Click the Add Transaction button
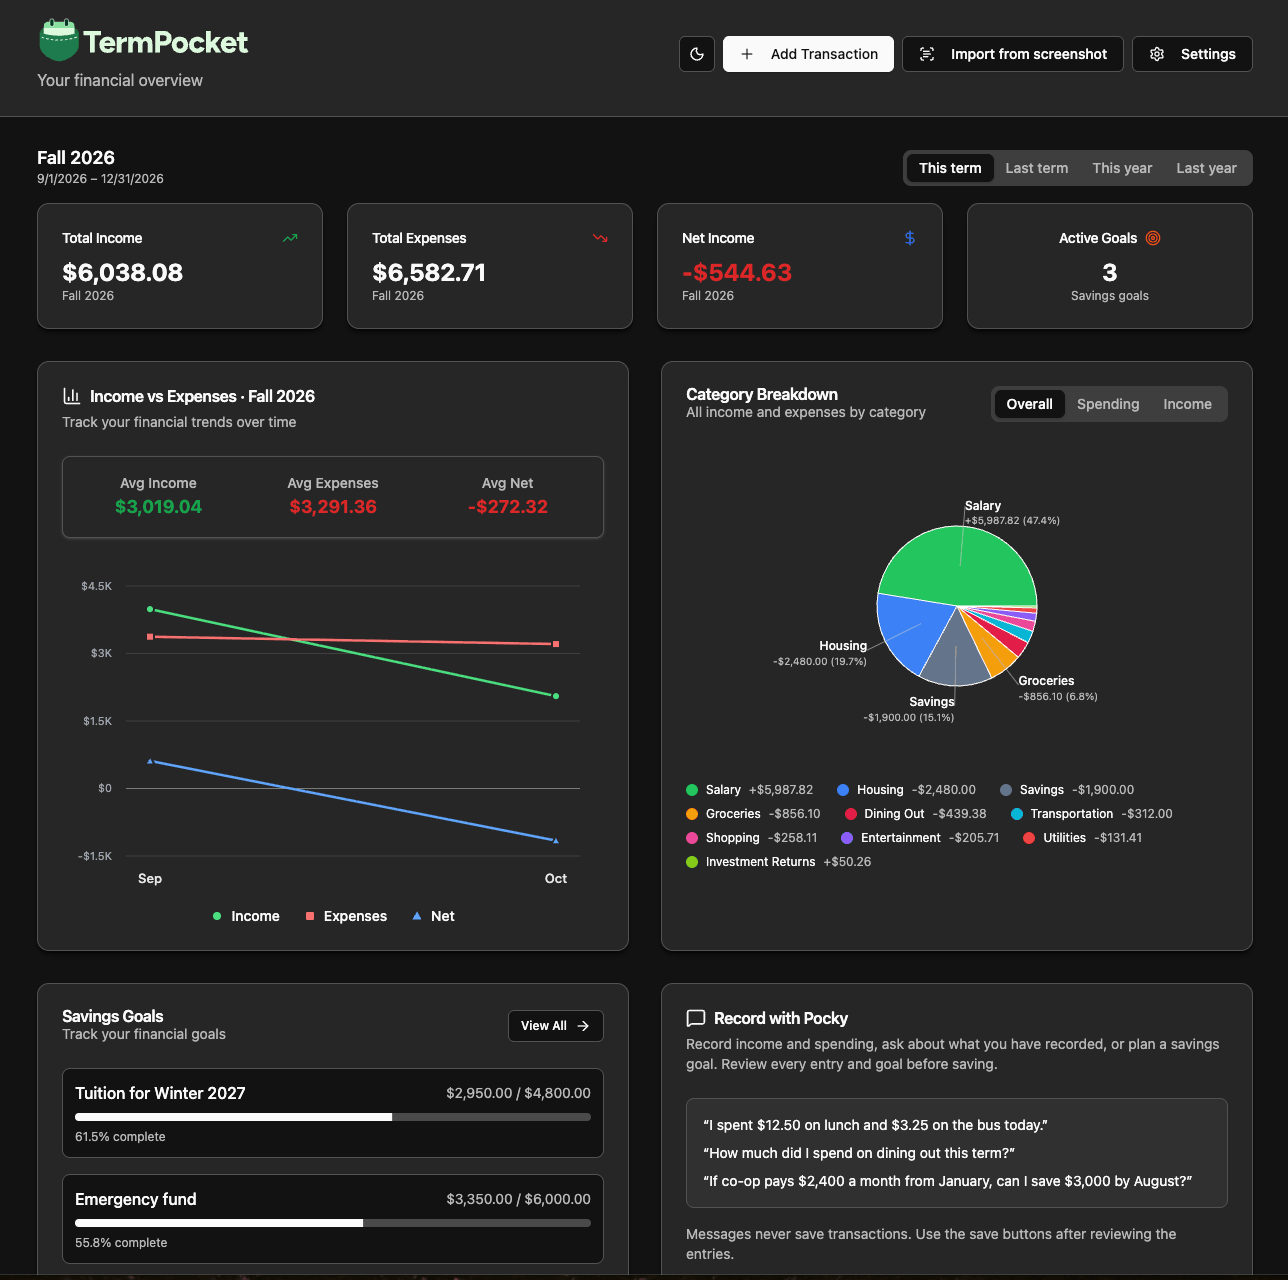The height and width of the screenshot is (1280, 1288). point(809,54)
